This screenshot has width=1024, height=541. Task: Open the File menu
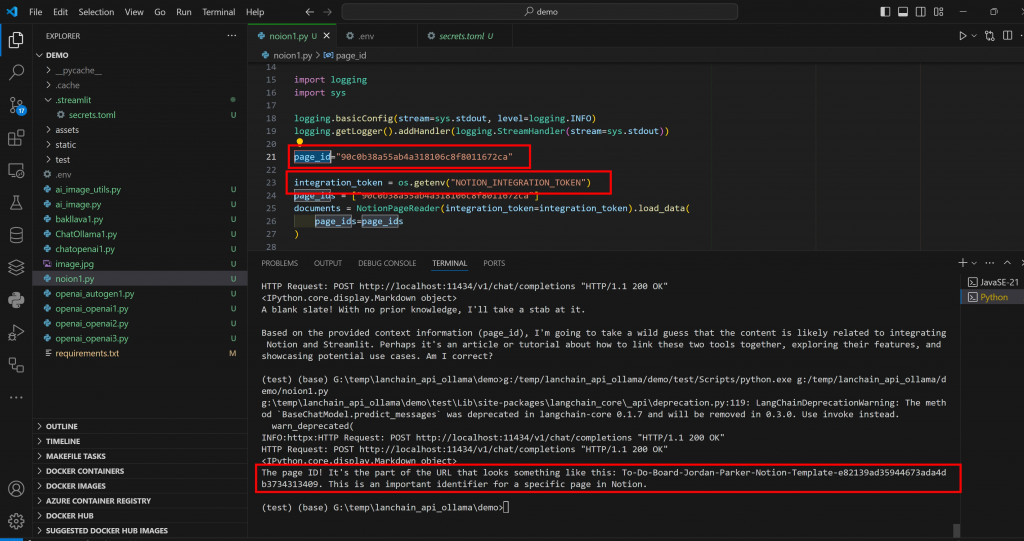36,12
